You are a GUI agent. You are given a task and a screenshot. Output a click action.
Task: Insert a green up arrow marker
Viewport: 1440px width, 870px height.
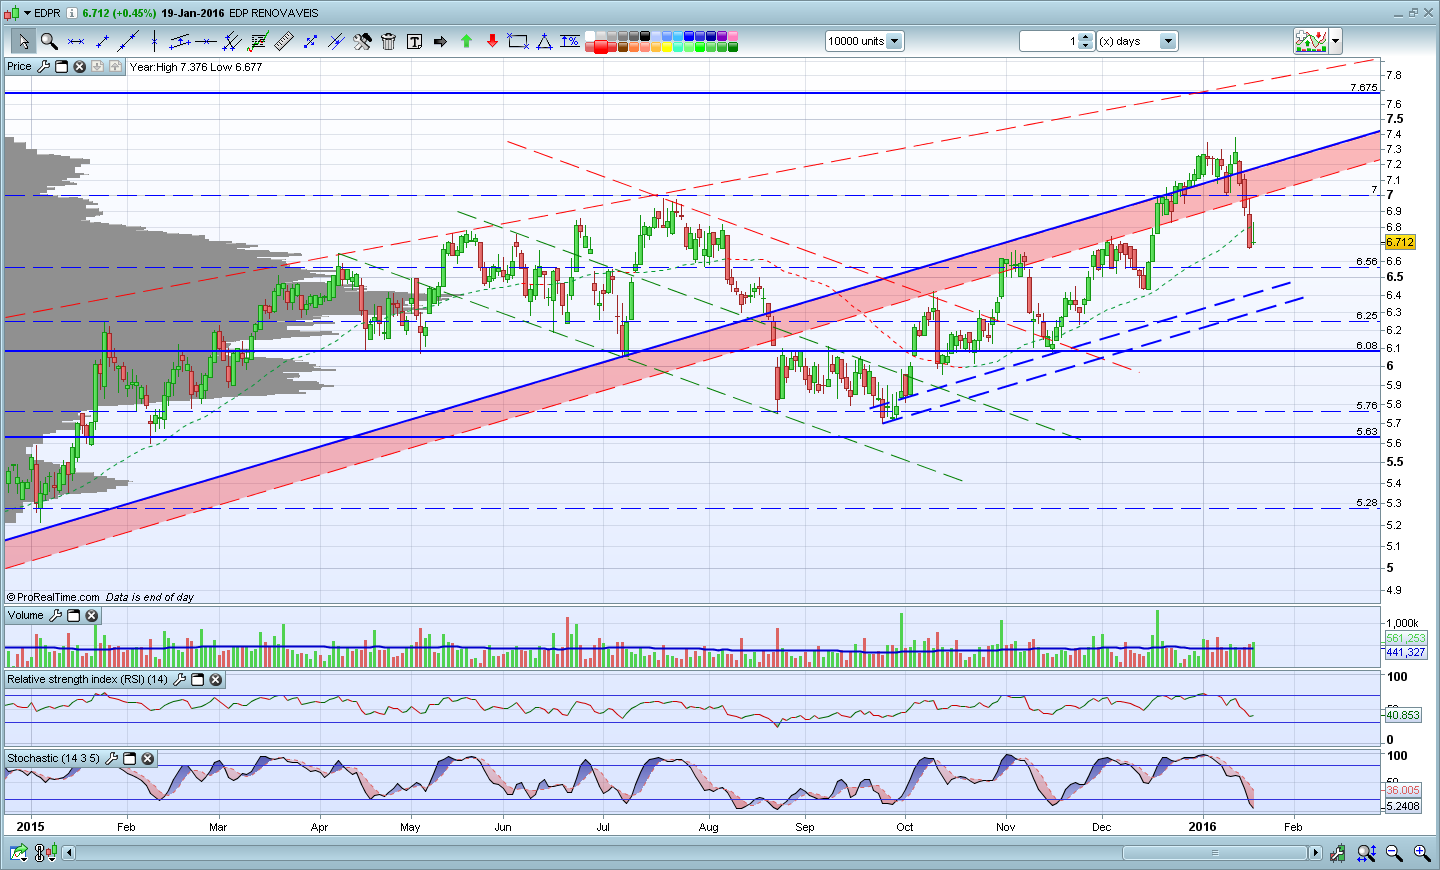click(x=466, y=41)
